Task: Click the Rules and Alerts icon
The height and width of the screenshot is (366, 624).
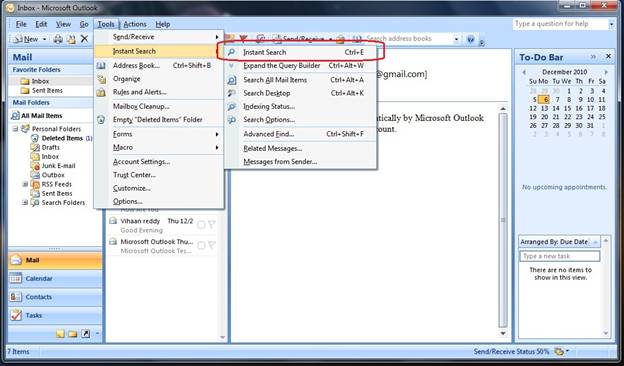Action: [101, 92]
